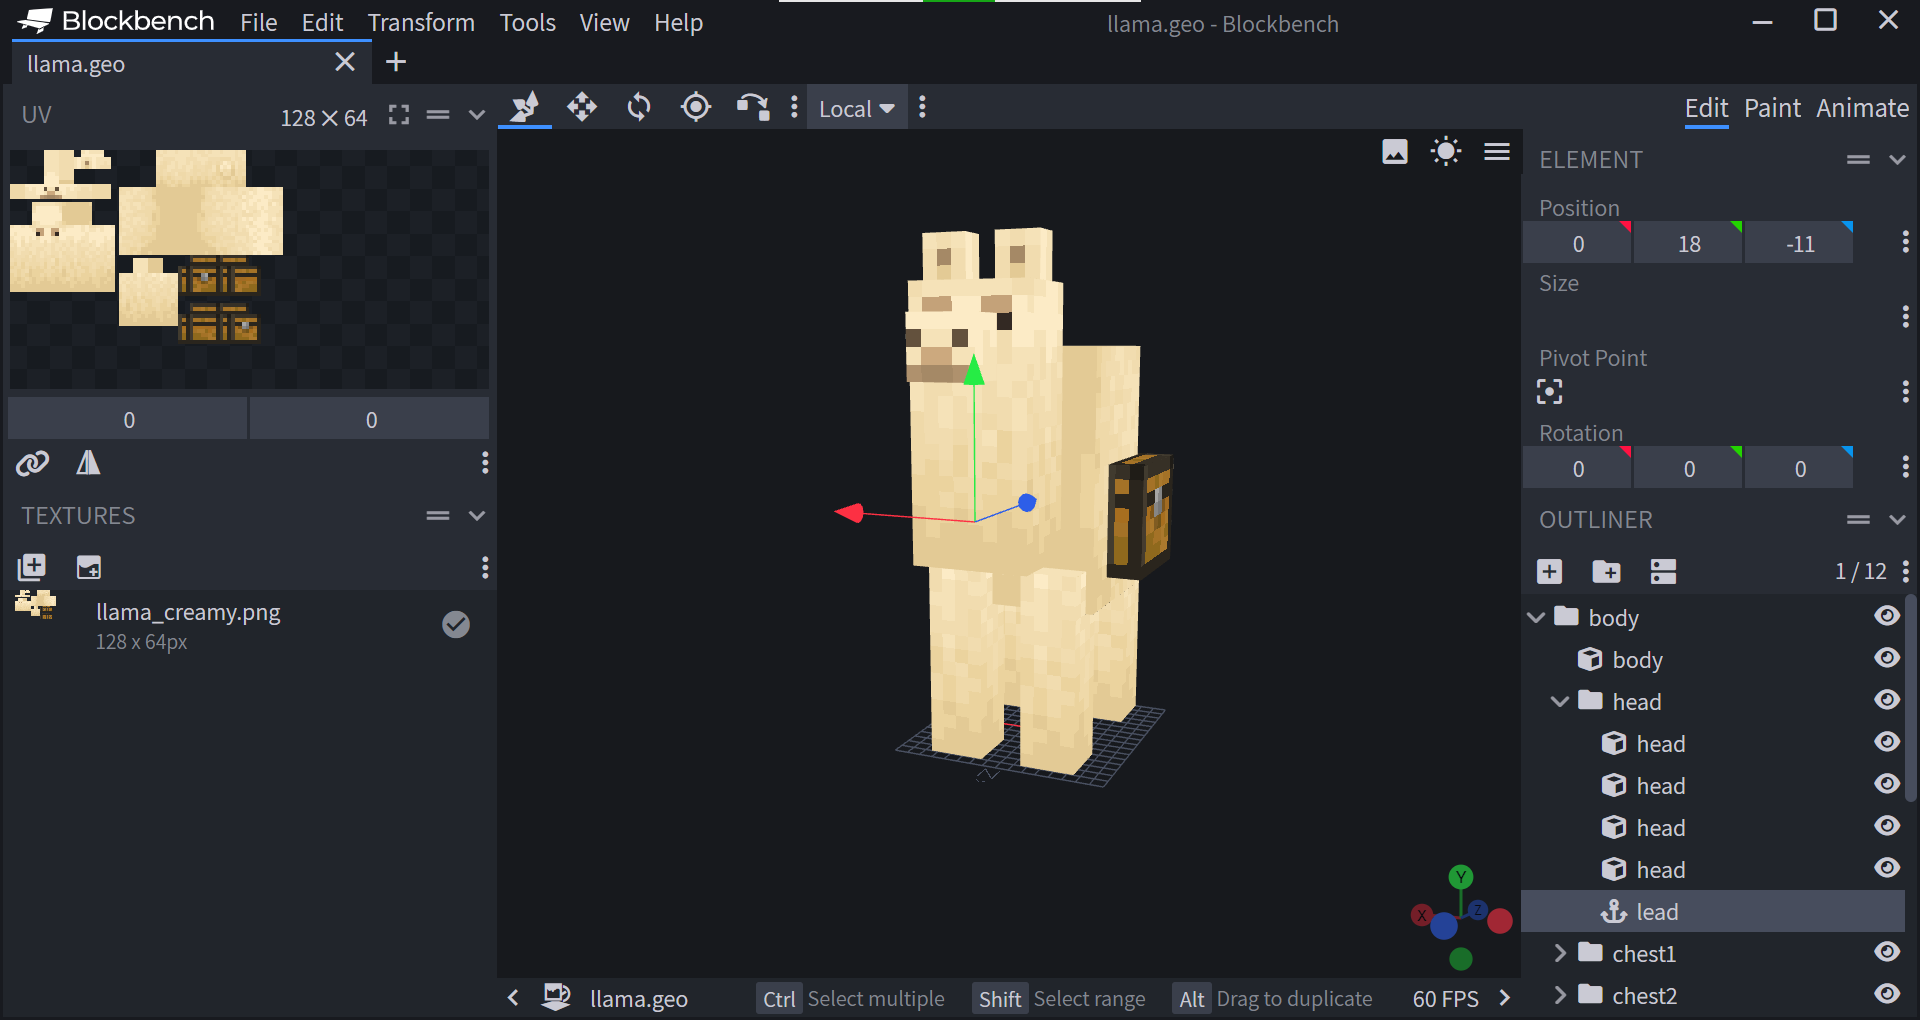Click status bar right arrow
The height and width of the screenshot is (1020, 1920).
tap(1505, 997)
